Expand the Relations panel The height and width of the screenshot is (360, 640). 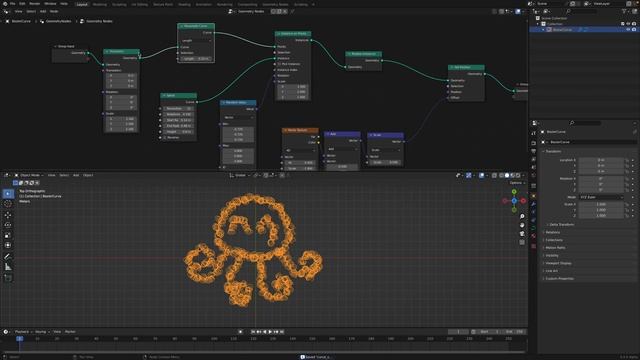pyautogui.click(x=553, y=232)
